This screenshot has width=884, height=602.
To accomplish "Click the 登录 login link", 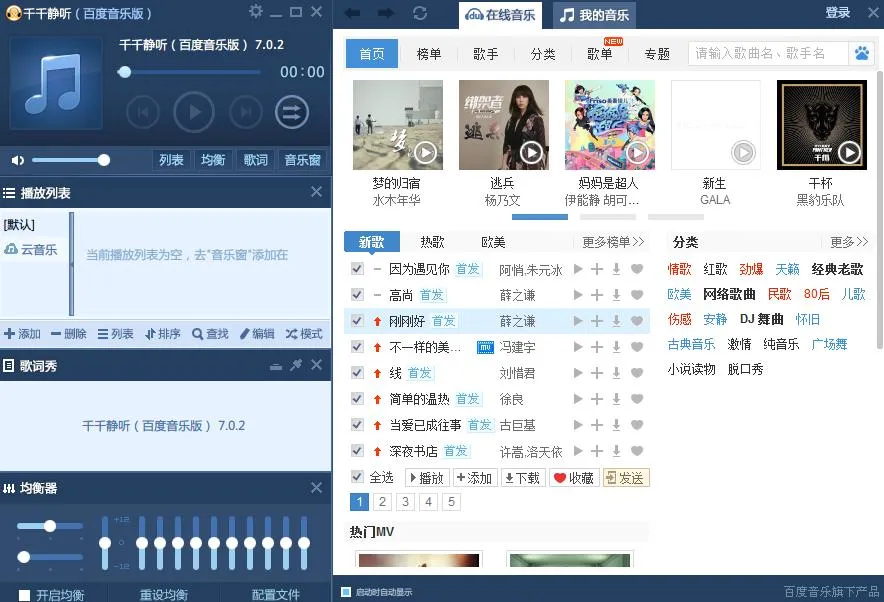I will click(x=838, y=12).
